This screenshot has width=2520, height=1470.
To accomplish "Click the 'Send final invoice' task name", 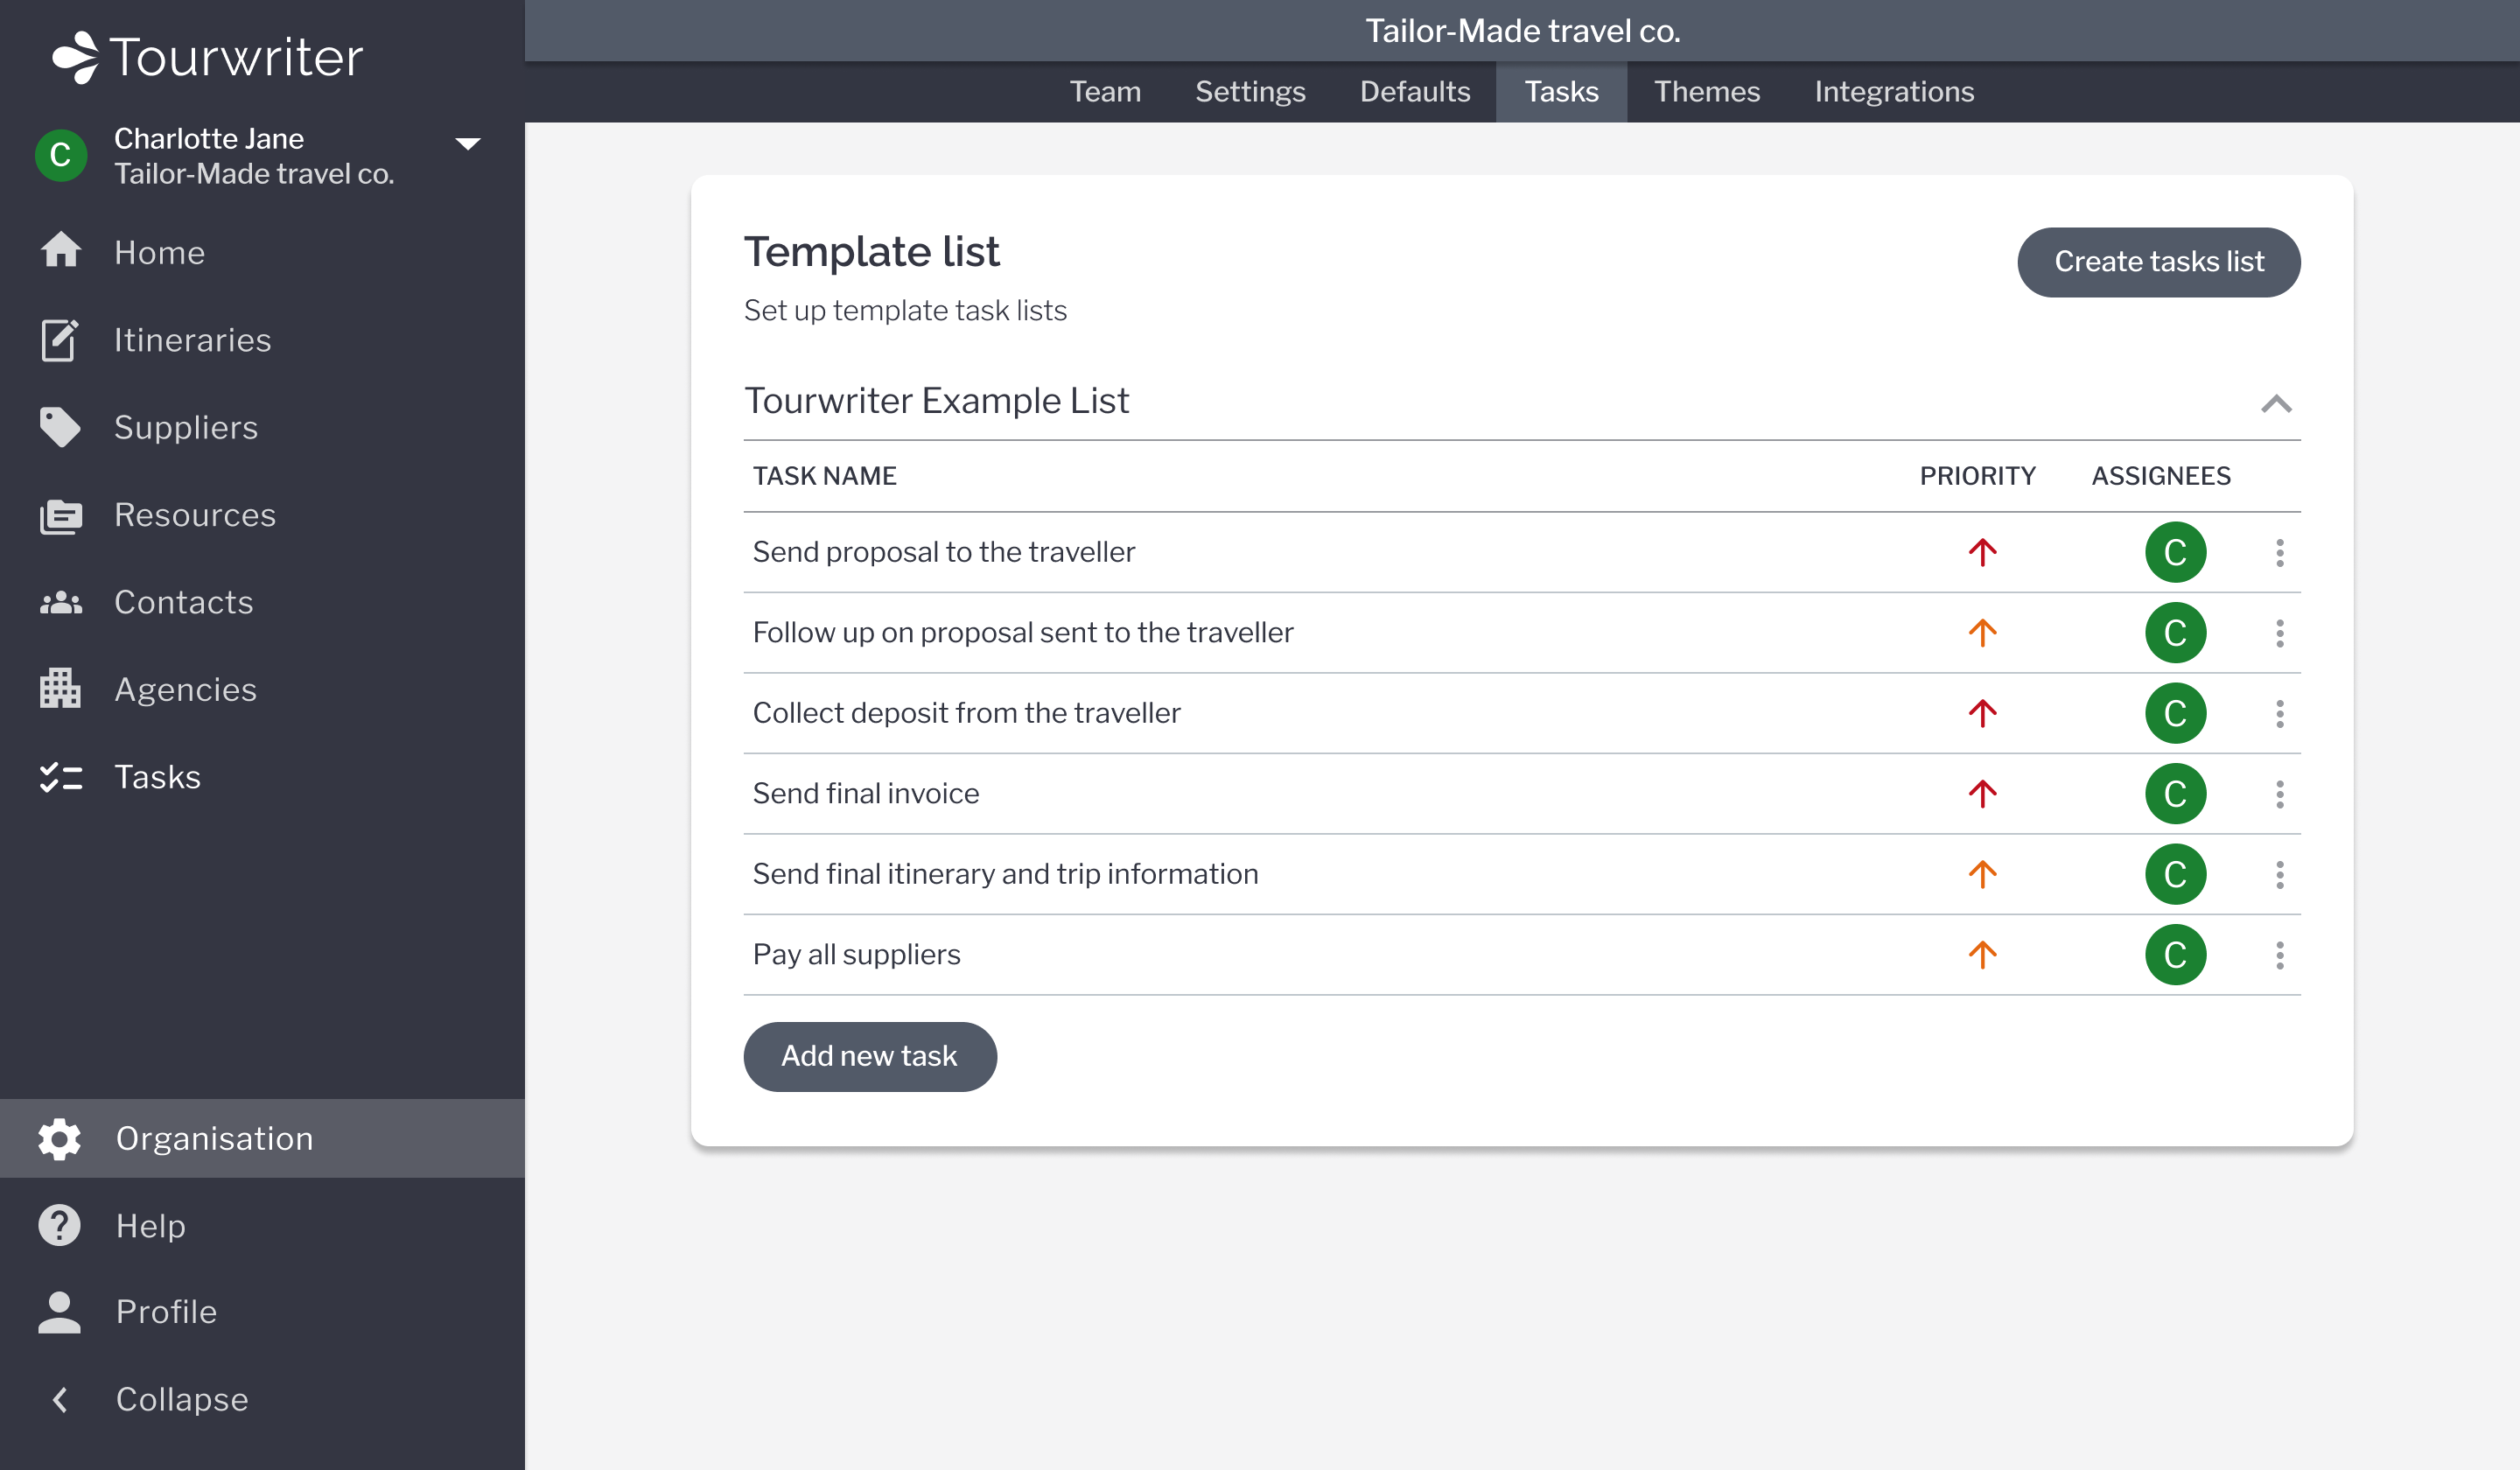I will (865, 794).
